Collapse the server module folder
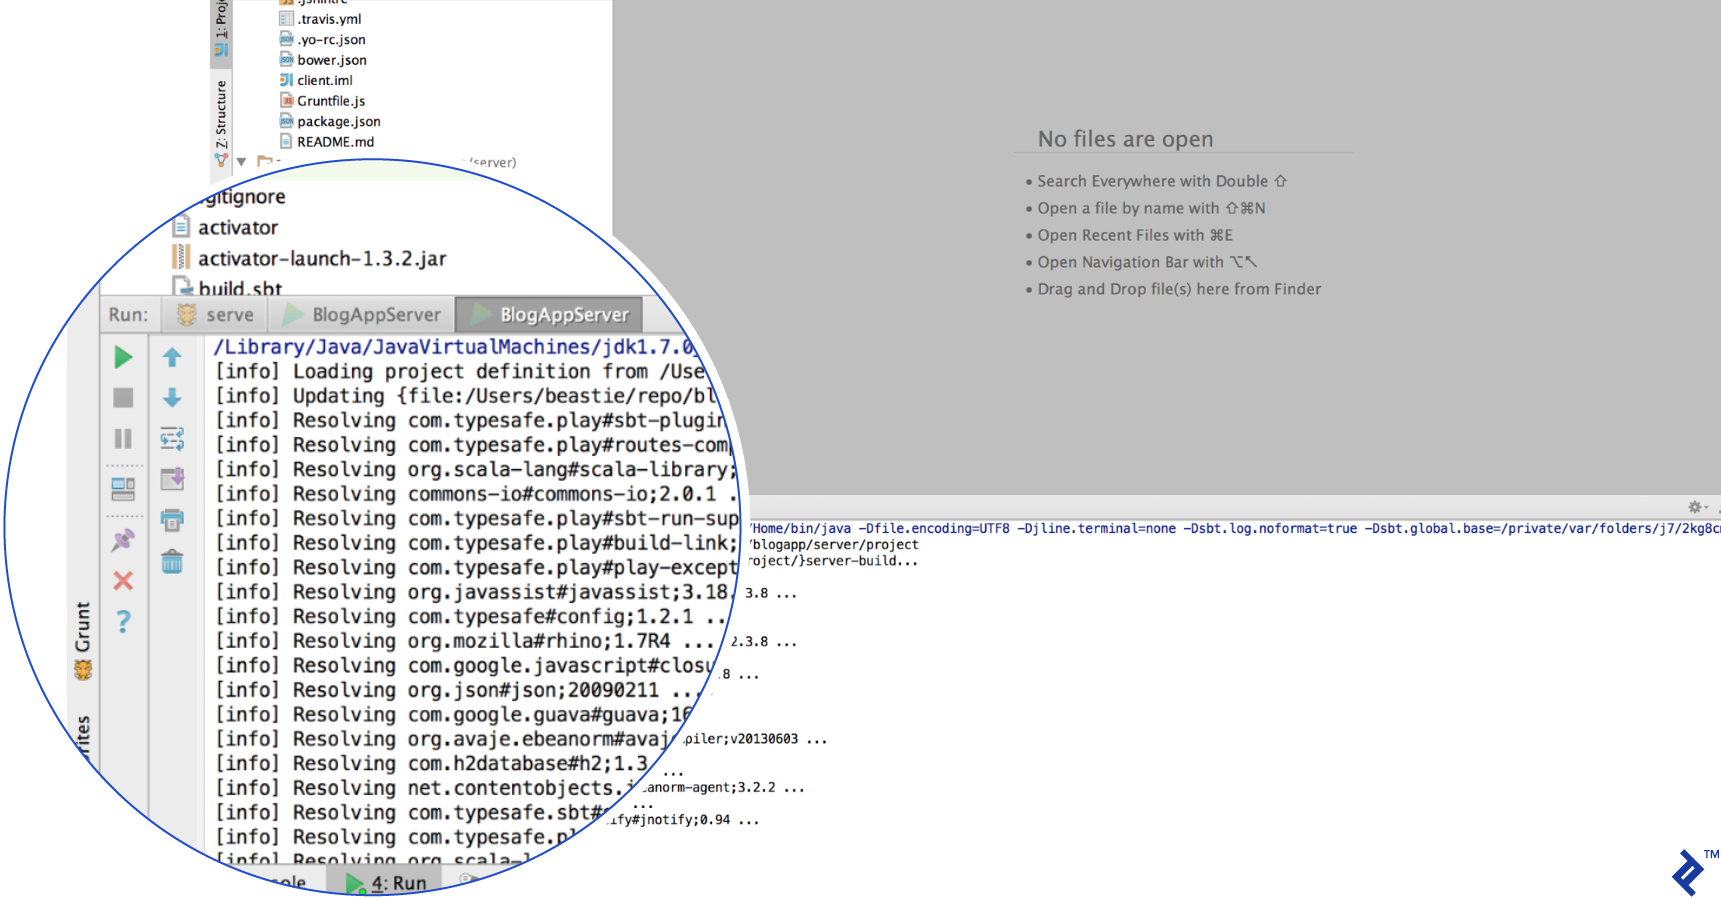The width and height of the screenshot is (1721, 899). [x=241, y=161]
